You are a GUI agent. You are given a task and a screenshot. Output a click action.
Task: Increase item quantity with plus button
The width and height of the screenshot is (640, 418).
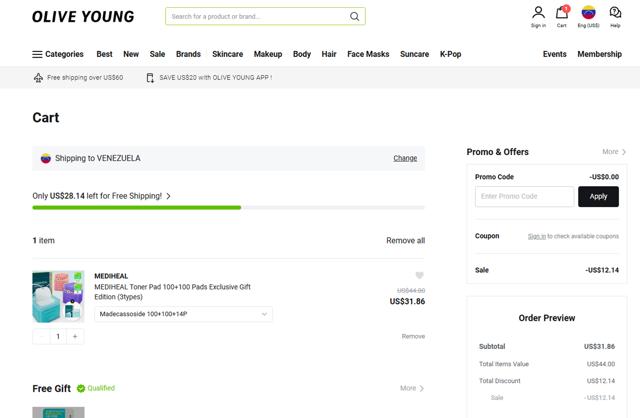pos(75,336)
